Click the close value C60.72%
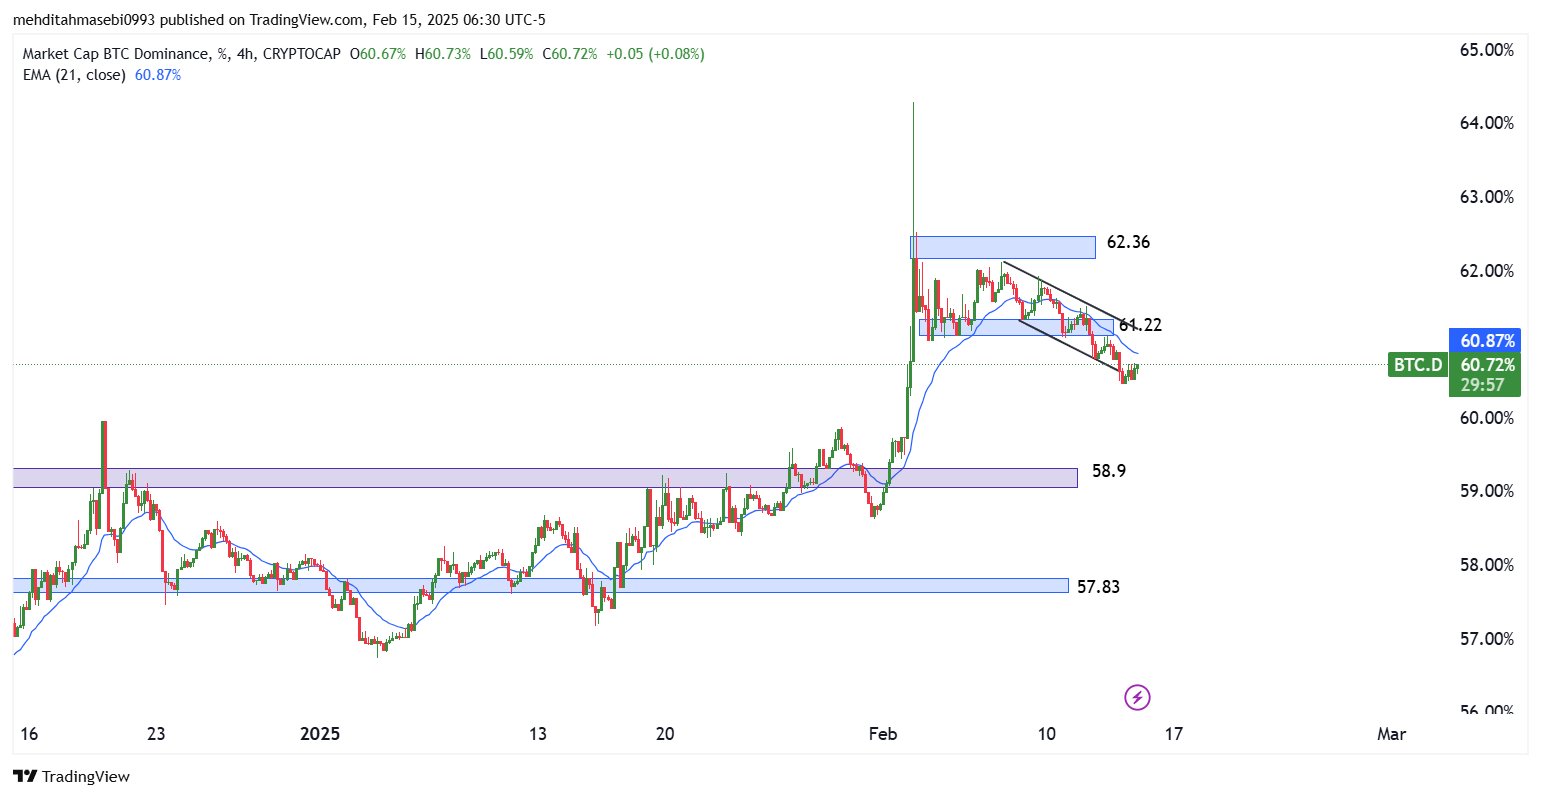Screen dimensions: 1541x798 pos(570,54)
